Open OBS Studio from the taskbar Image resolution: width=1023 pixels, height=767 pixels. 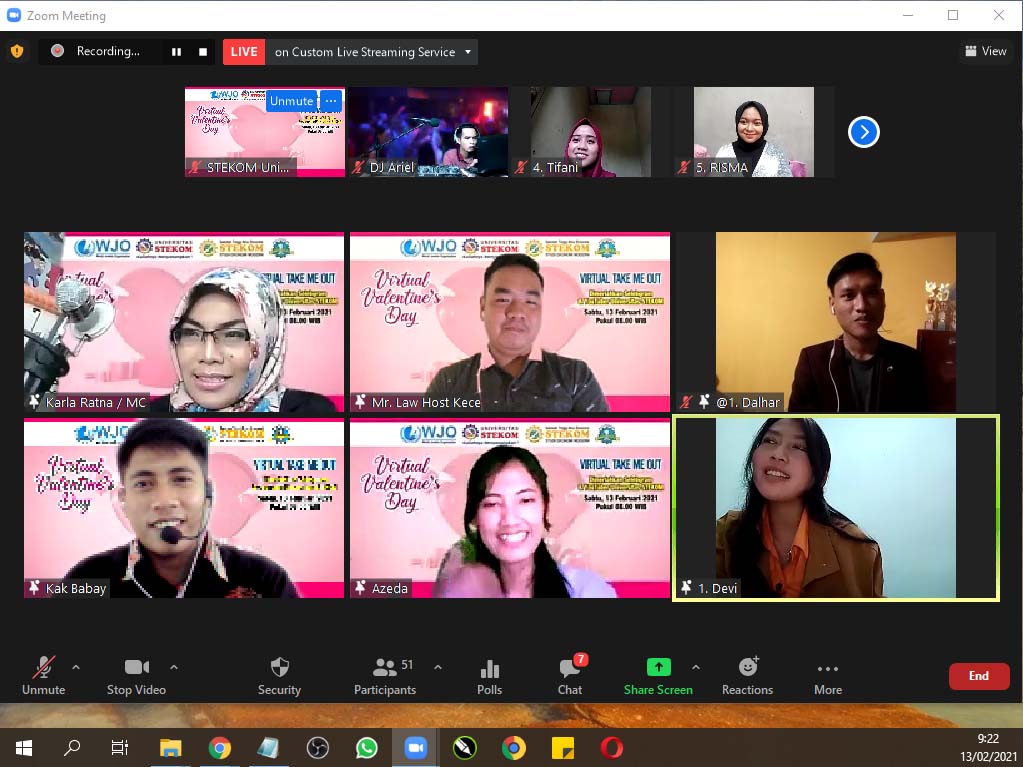(x=318, y=747)
